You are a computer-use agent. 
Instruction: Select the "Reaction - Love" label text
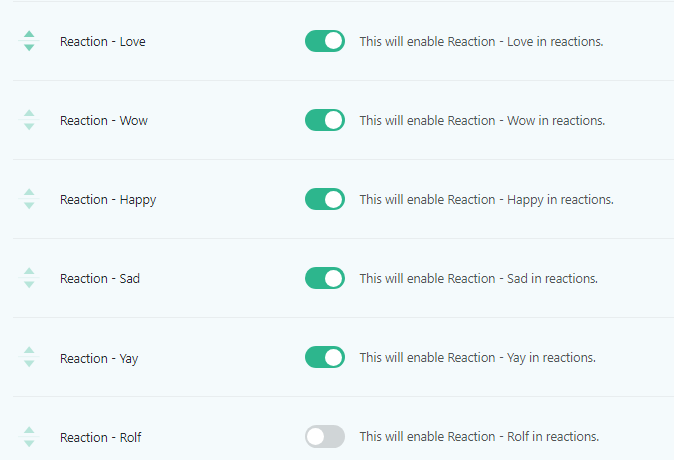coord(102,42)
